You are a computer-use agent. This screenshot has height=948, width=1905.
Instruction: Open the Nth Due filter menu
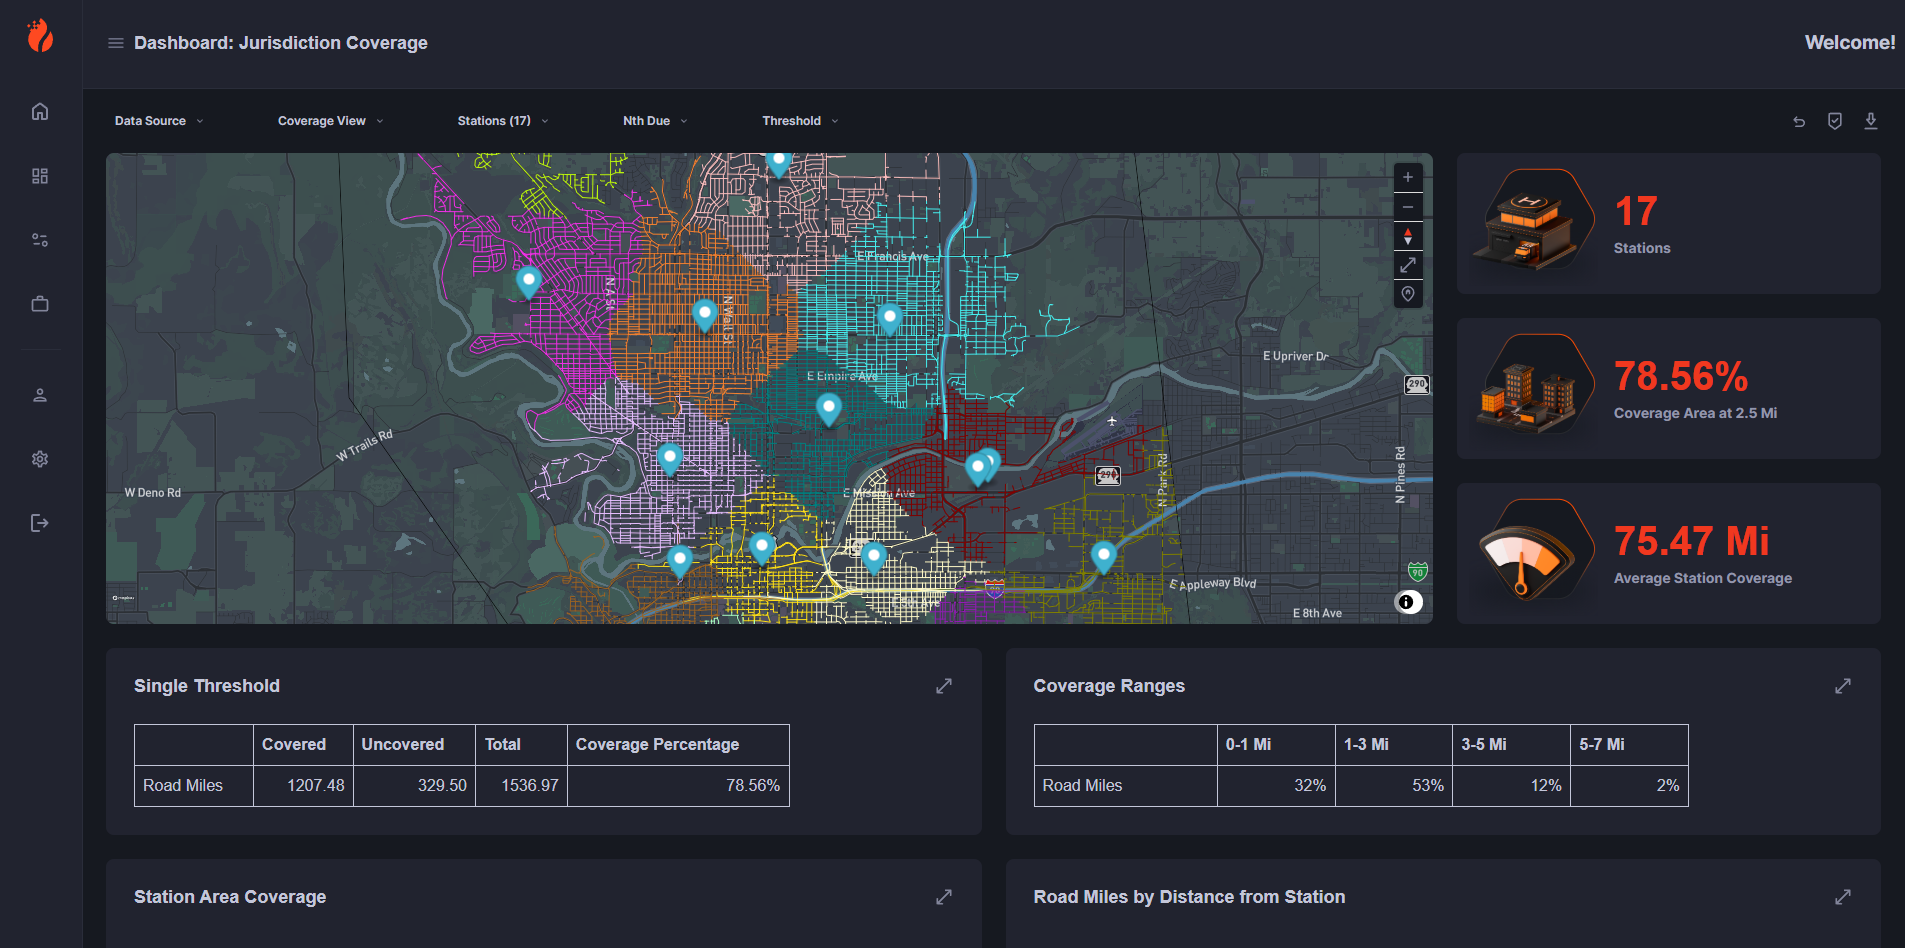[x=655, y=121]
